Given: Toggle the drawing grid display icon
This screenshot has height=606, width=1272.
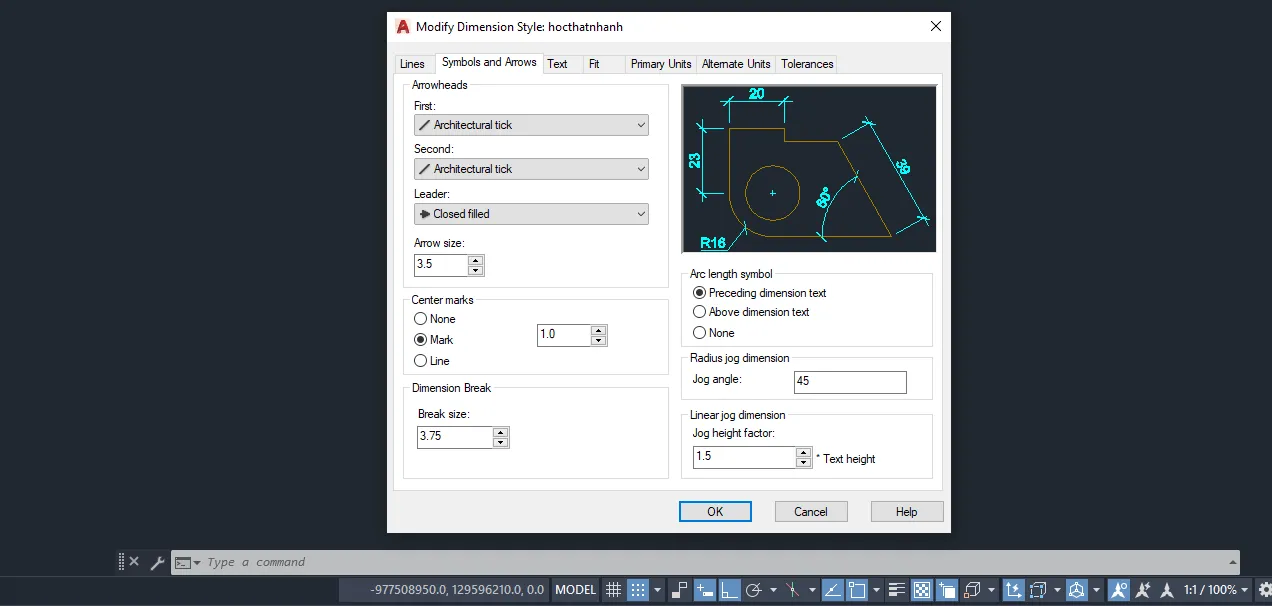Looking at the screenshot, I should [613, 590].
